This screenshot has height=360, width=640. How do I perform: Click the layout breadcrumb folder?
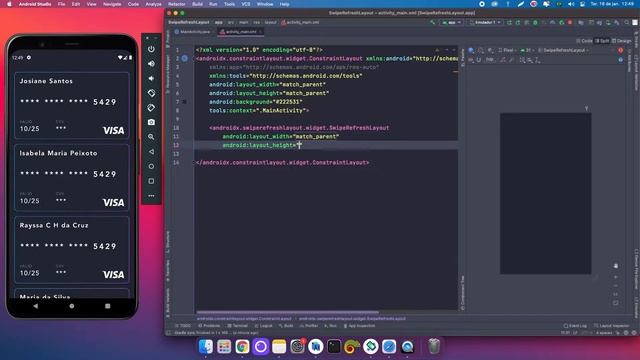click(271, 22)
